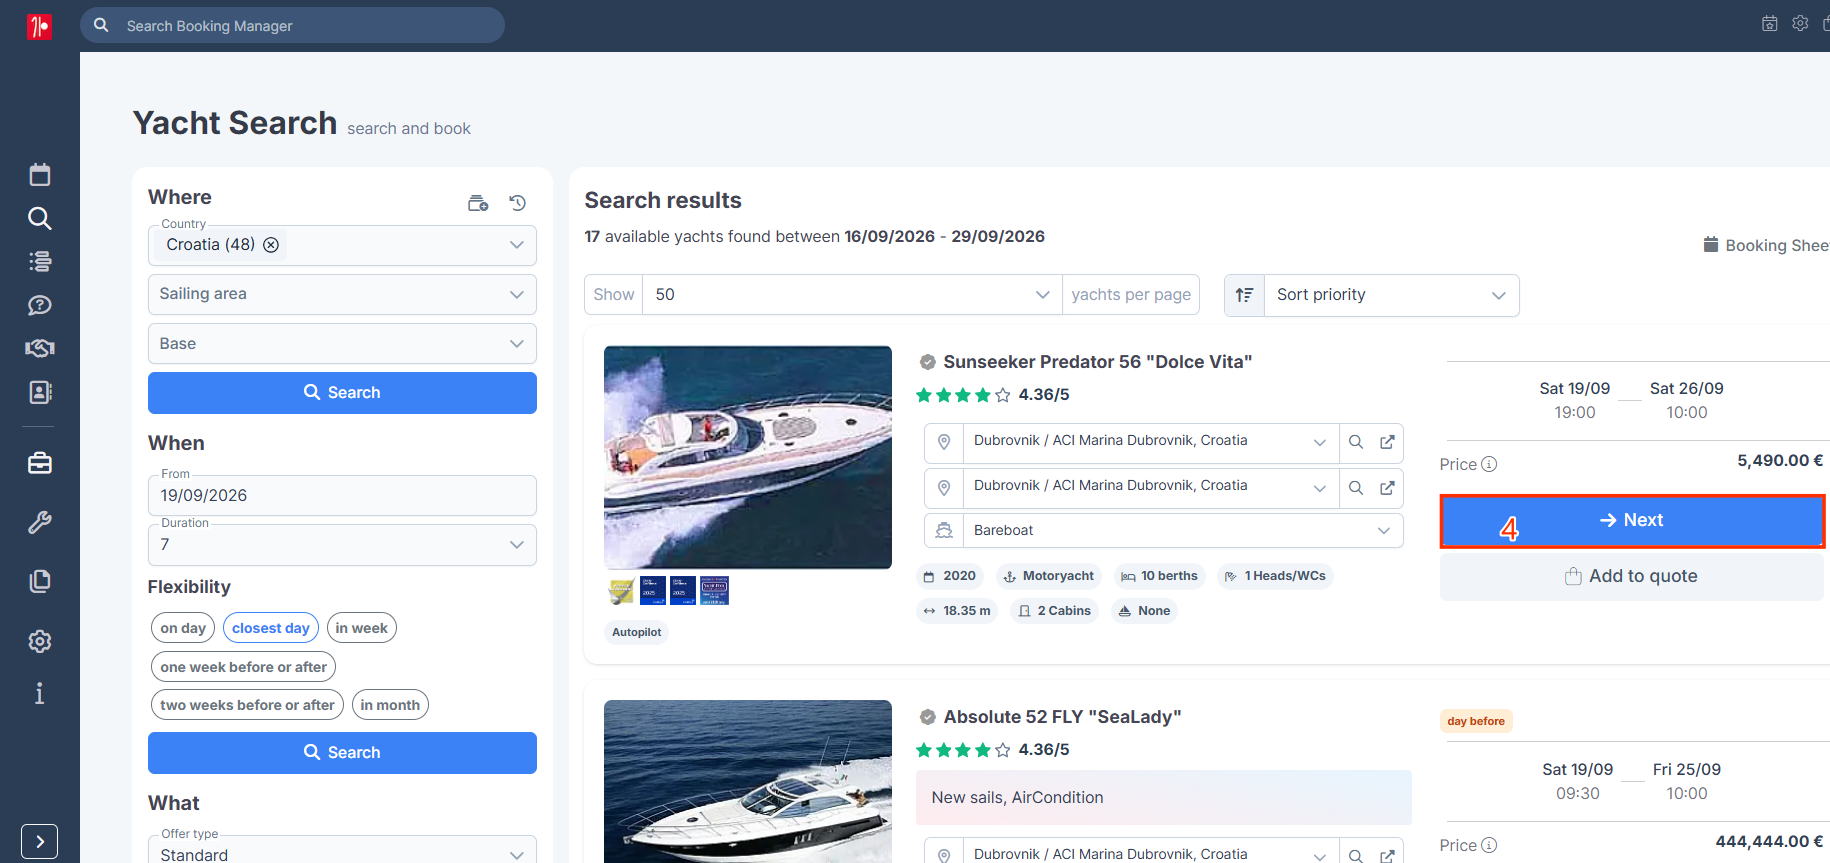This screenshot has width=1830, height=863.
Task: Open the handshake icon in the sidebar
Action: pos(40,348)
